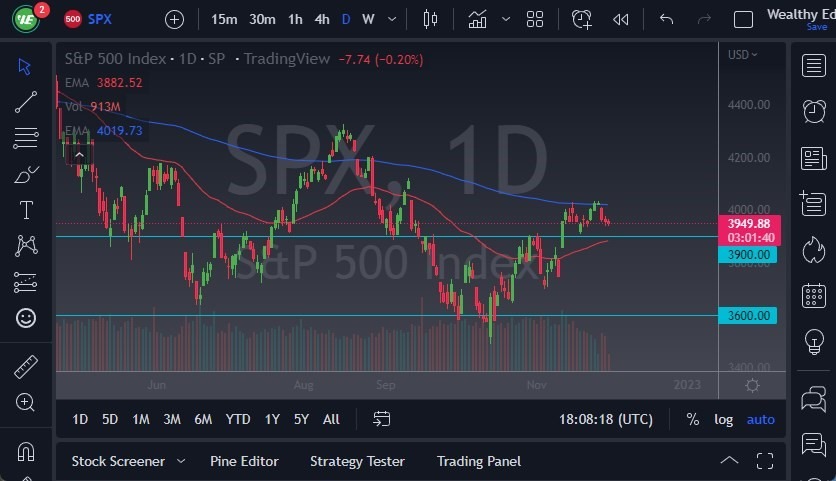Open the Strategy Tester tab
The height and width of the screenshot is (481, 836).
click(x=357, y=461)
